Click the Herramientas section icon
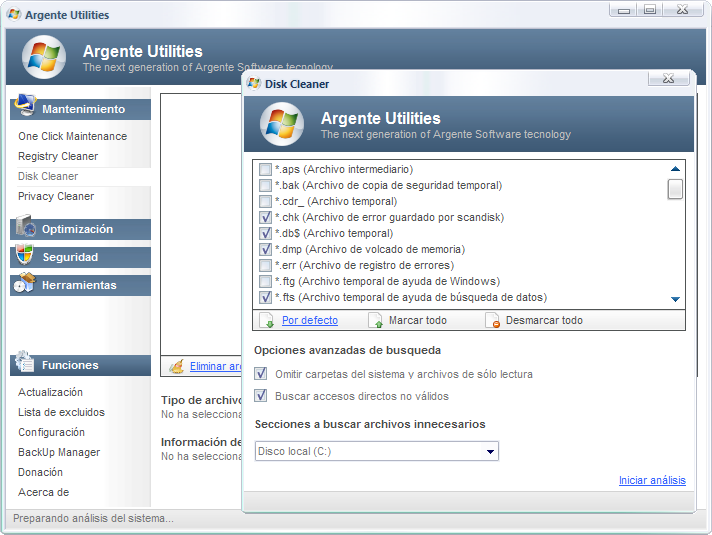Image resolution: width=712 pixels, height=535 pixels. 24,285
